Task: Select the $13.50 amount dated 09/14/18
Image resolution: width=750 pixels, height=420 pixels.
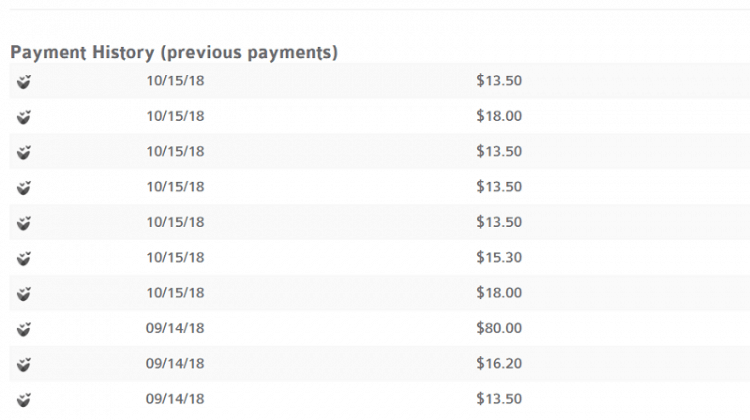Action: tap(499, 399)
